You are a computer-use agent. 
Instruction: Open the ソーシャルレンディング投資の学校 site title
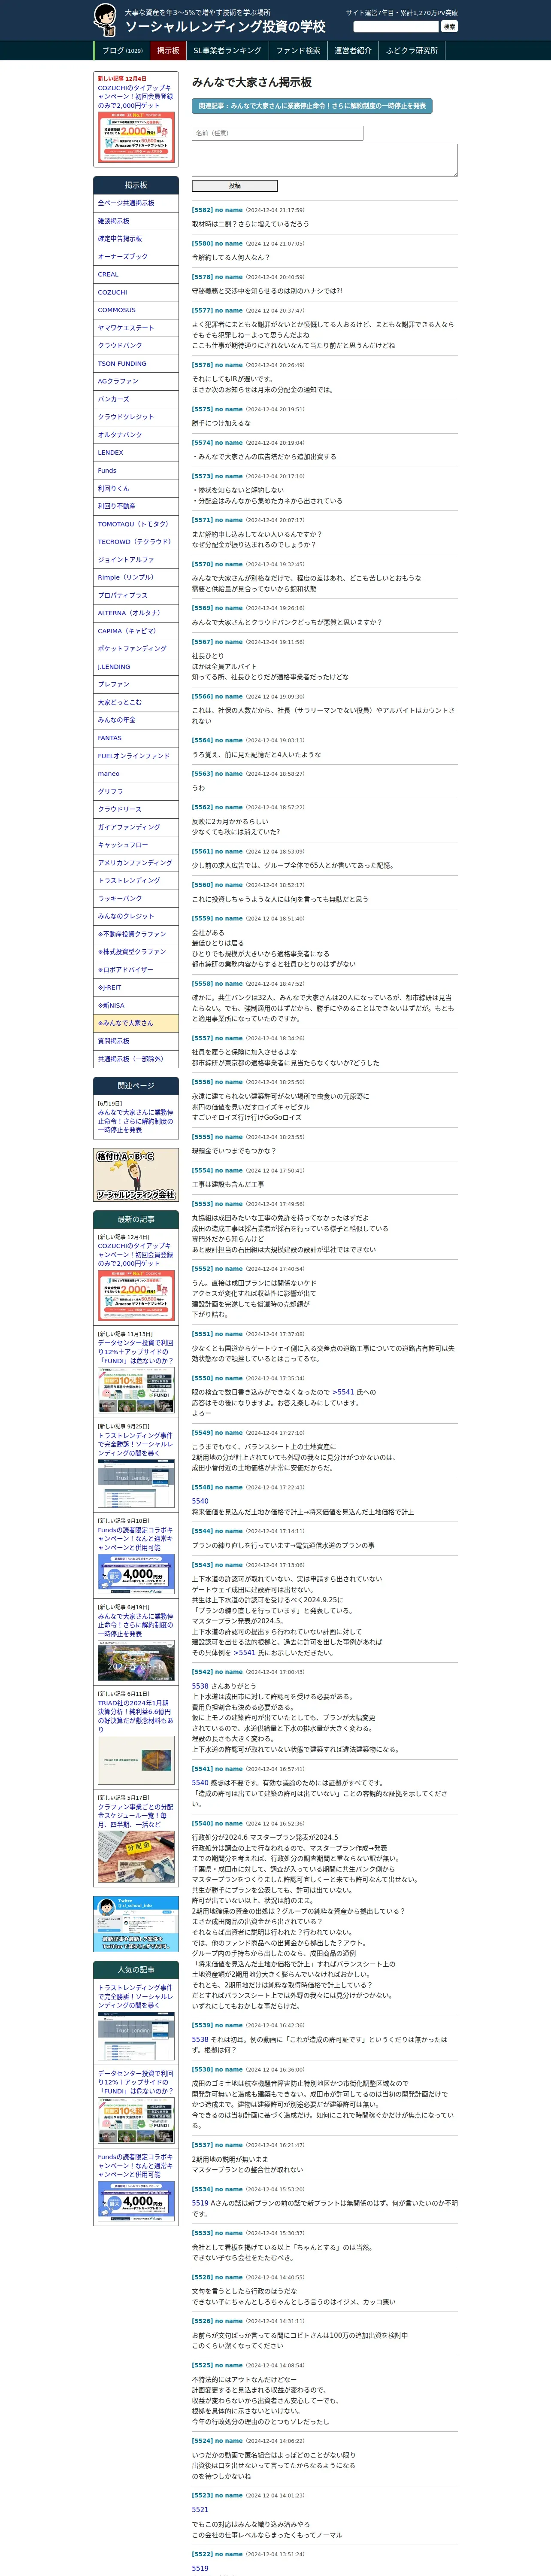[225, 27]
